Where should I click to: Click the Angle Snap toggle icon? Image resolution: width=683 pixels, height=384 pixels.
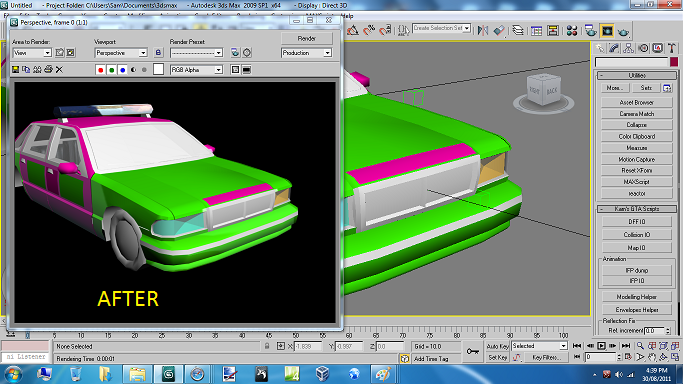click(352, 30)
